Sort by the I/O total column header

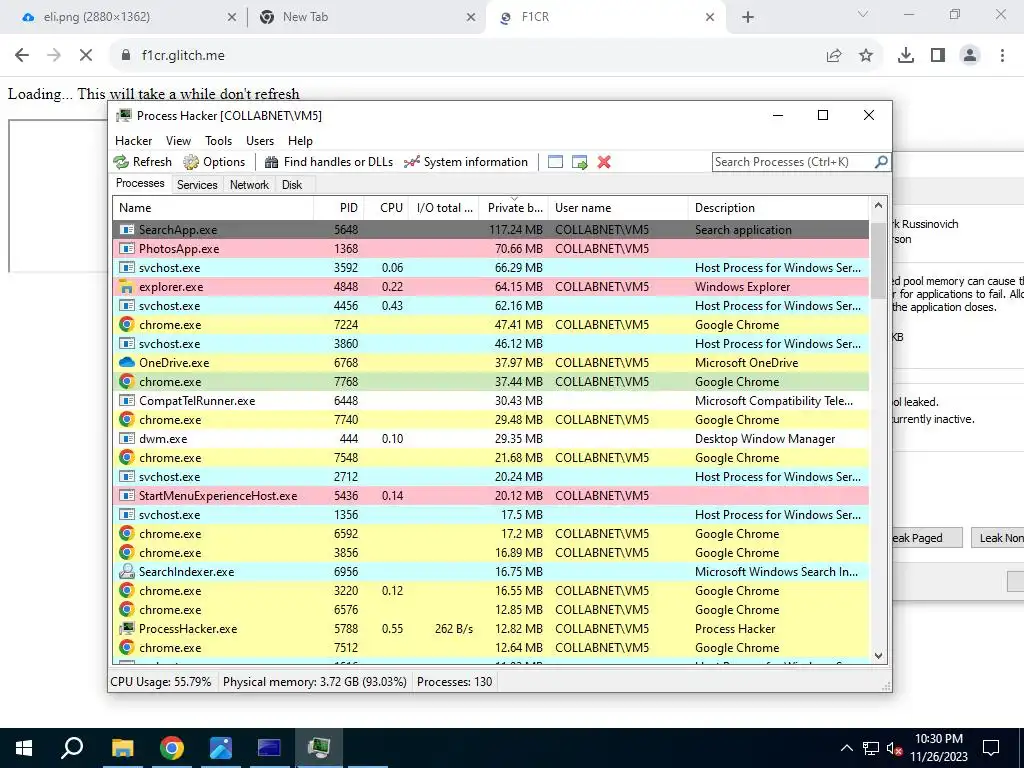pos(444,208)
